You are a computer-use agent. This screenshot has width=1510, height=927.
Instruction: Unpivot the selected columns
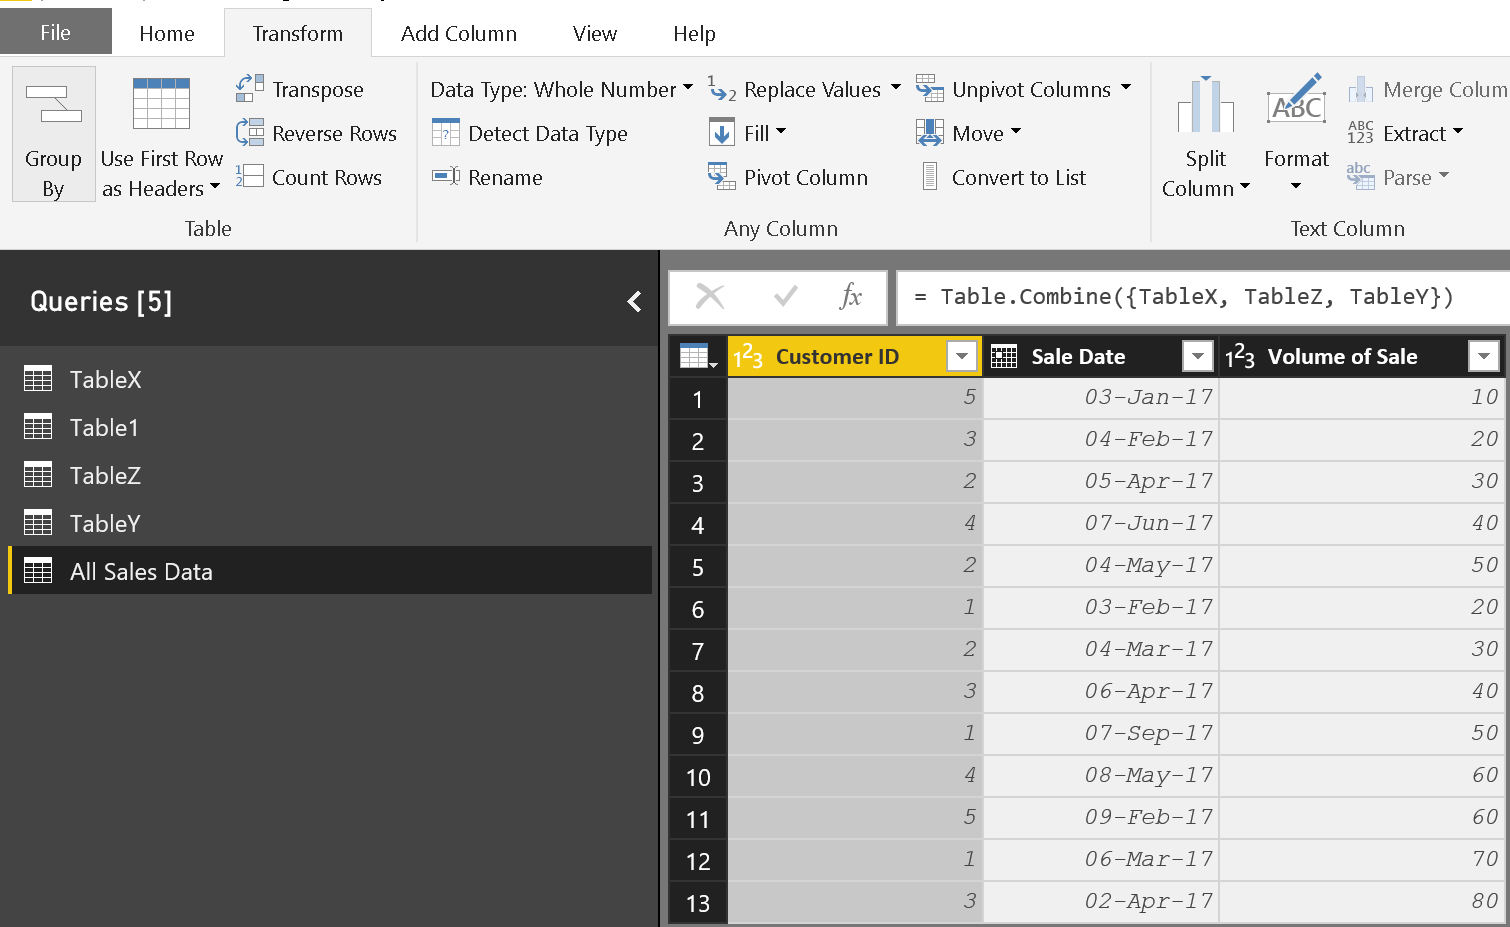tap(1020, 89)
